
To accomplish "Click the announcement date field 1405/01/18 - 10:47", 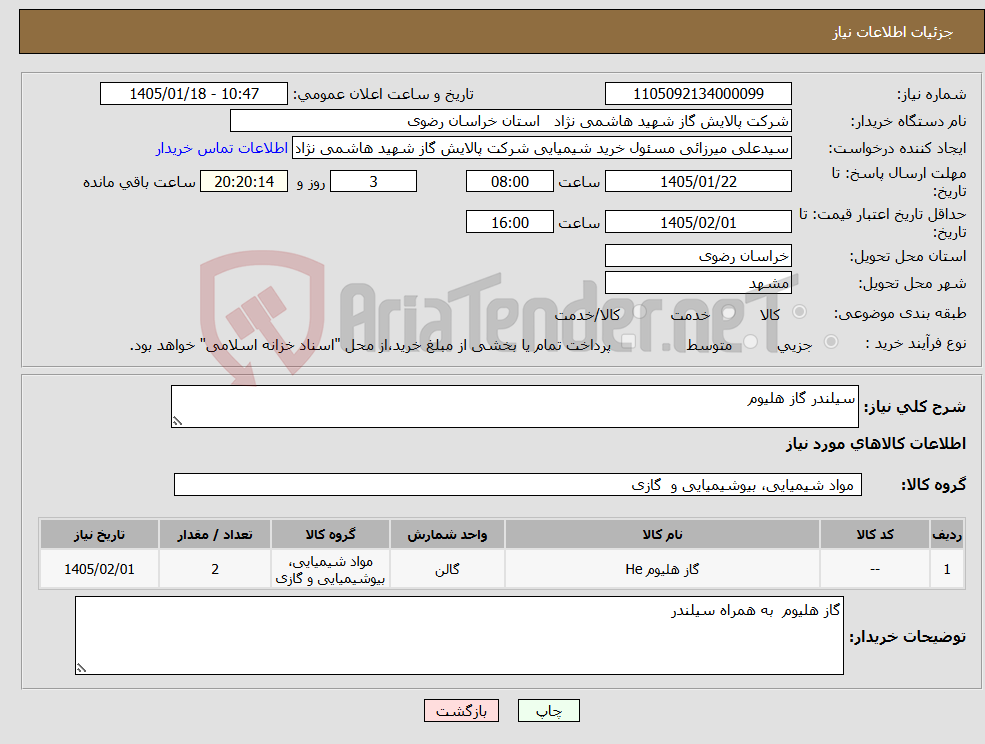I will pos(193,94).
